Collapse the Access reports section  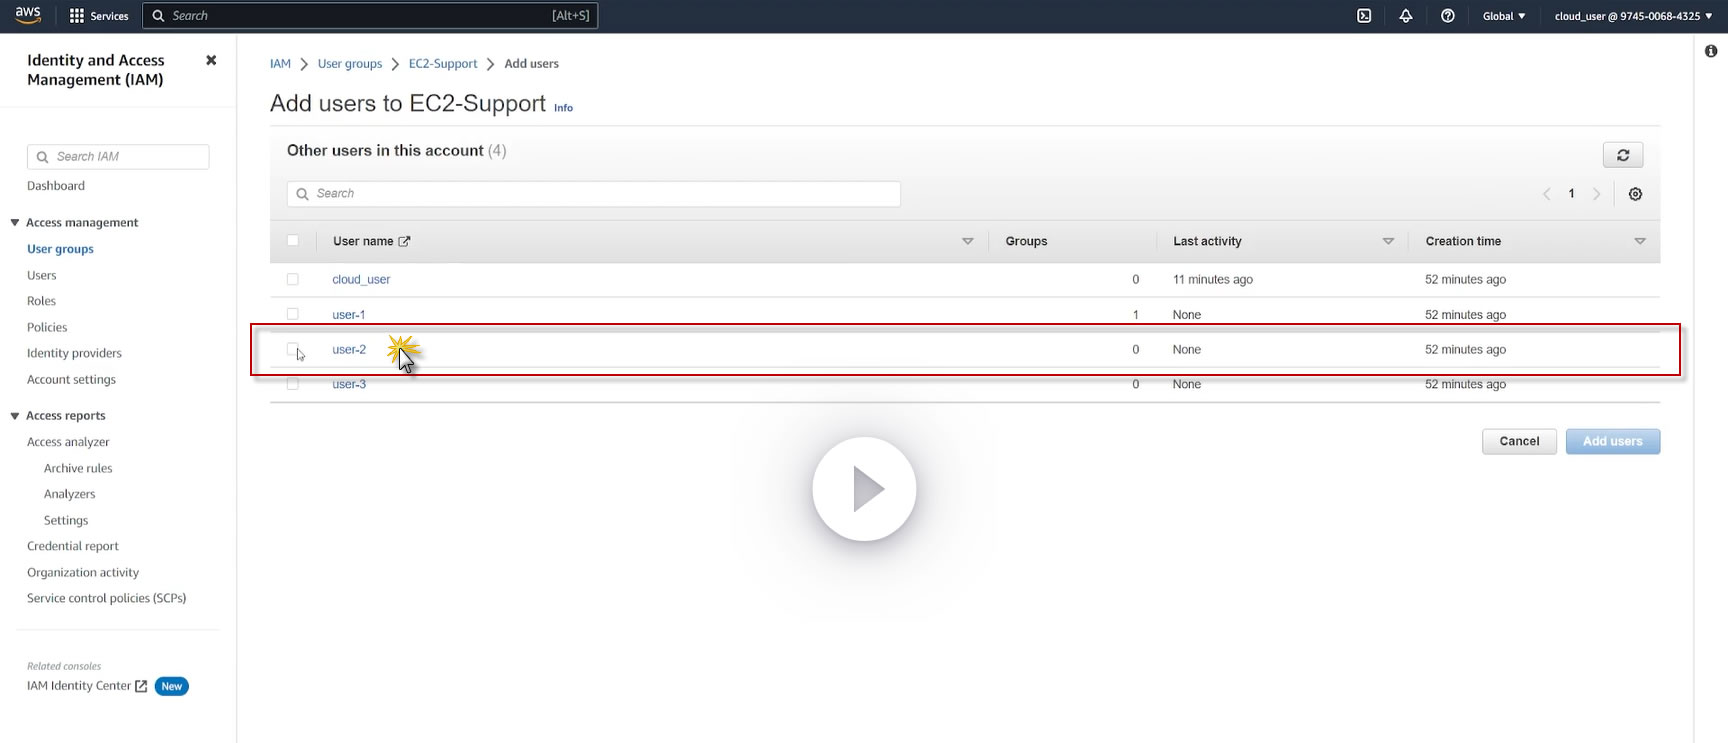15,416
